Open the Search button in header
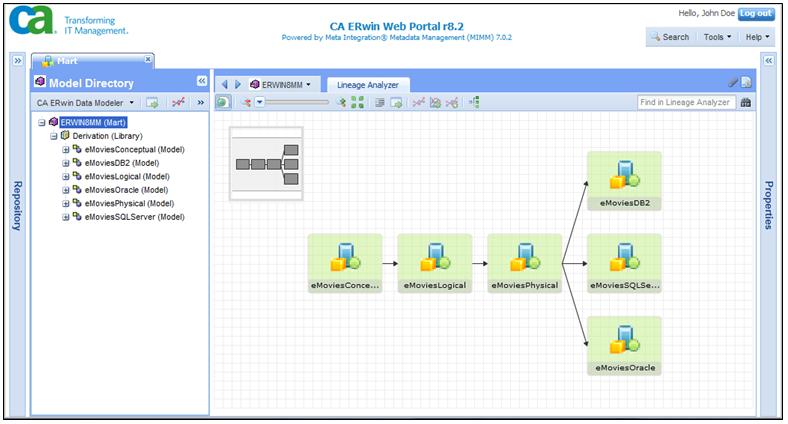788x424 pixels. [670, 37]
